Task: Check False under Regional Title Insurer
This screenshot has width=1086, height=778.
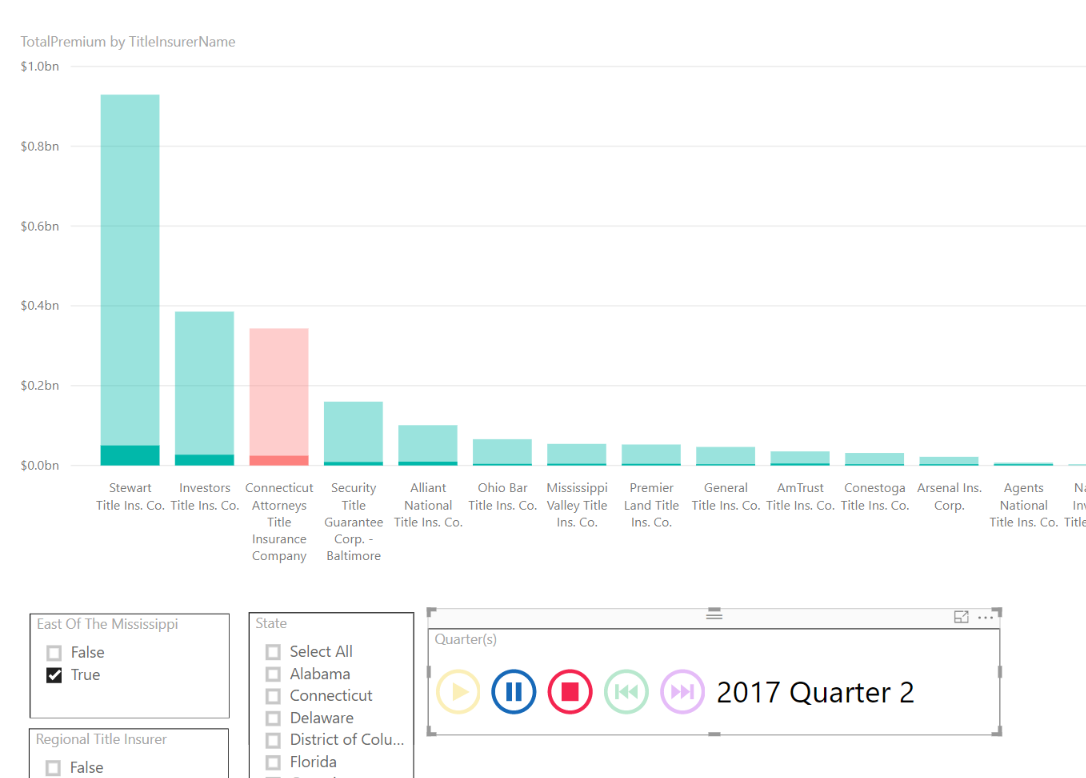Action: tap(53, 768)
